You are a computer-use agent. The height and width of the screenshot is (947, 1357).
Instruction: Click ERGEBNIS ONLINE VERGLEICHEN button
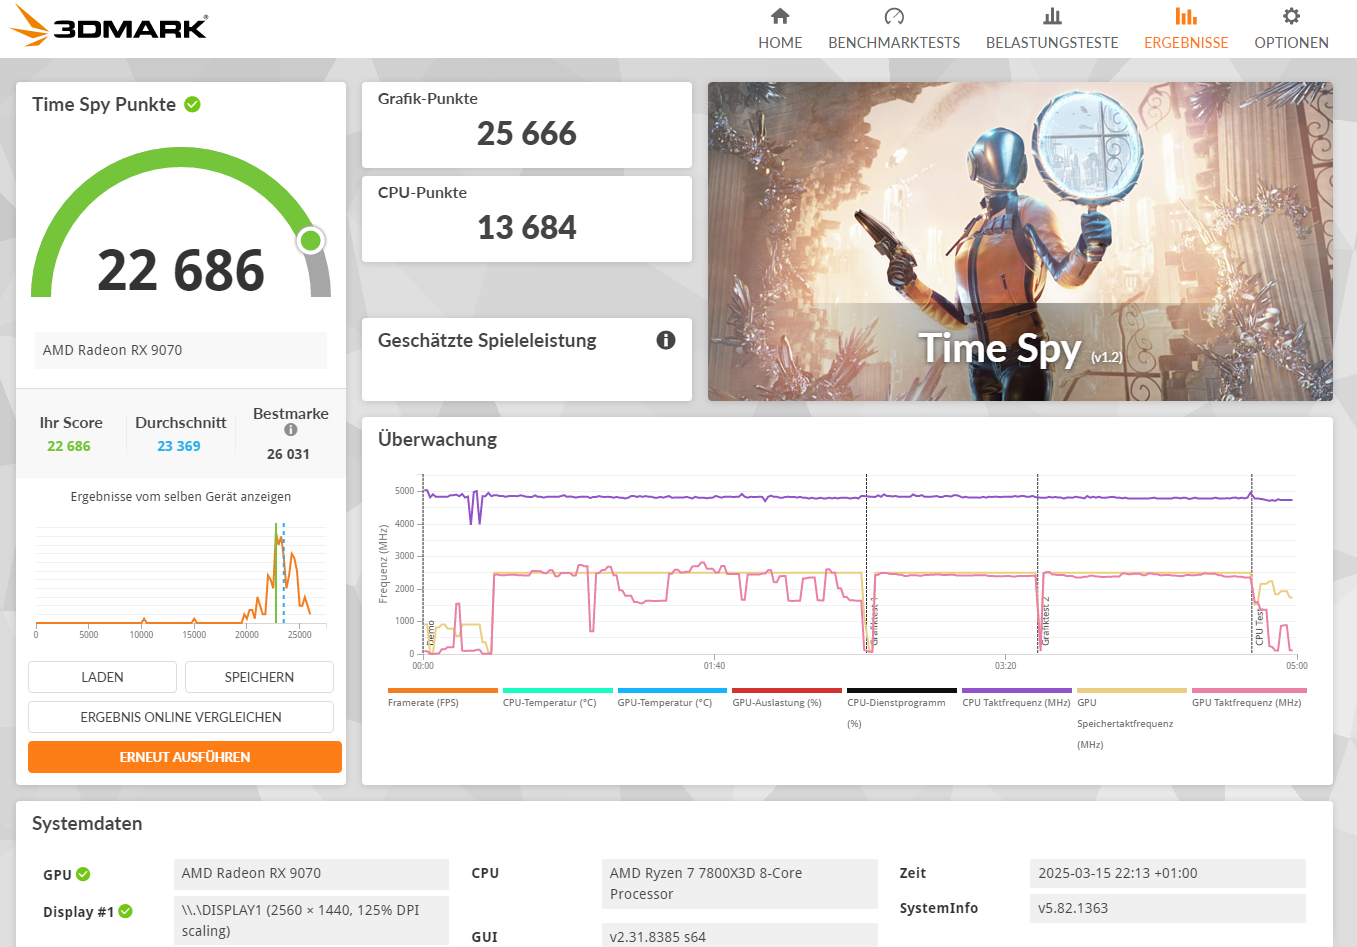coord(181,717)
